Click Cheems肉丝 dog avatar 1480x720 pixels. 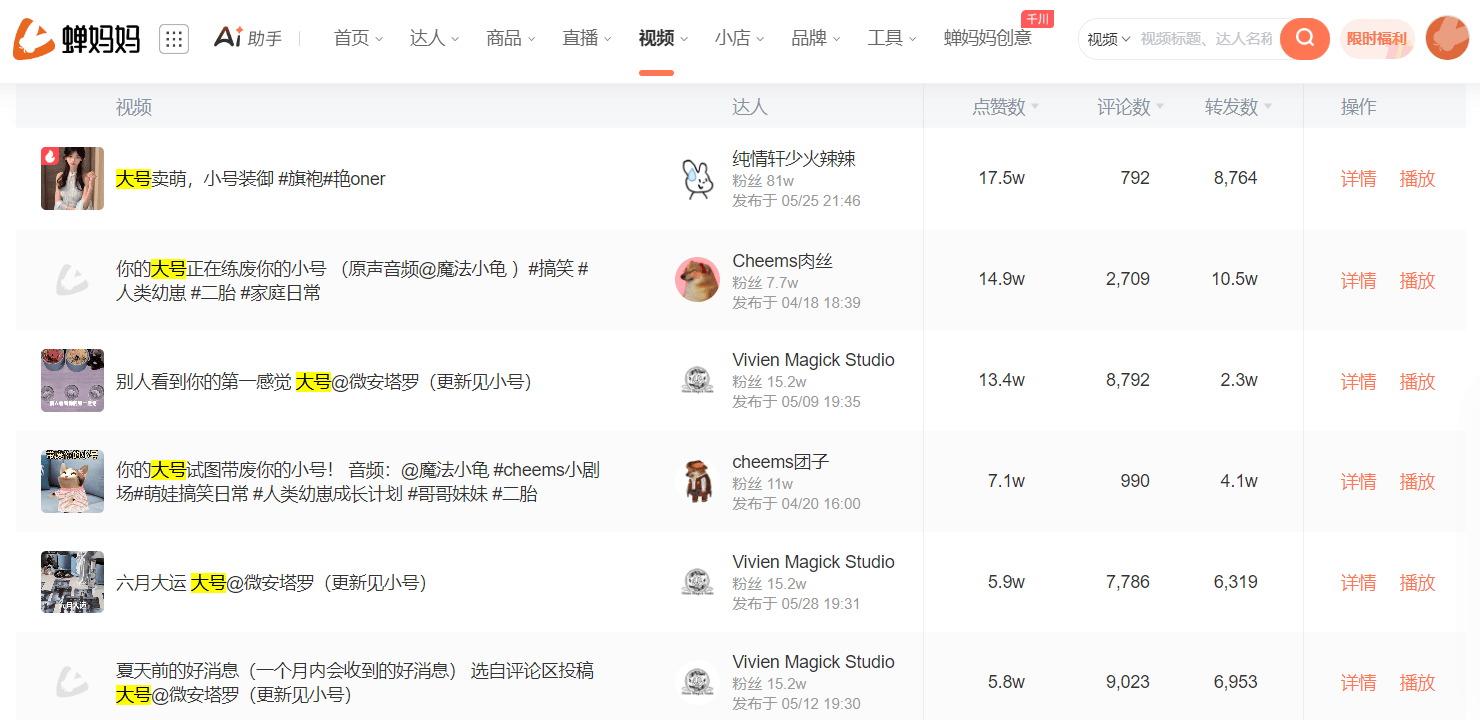click(x=696, y=280)
